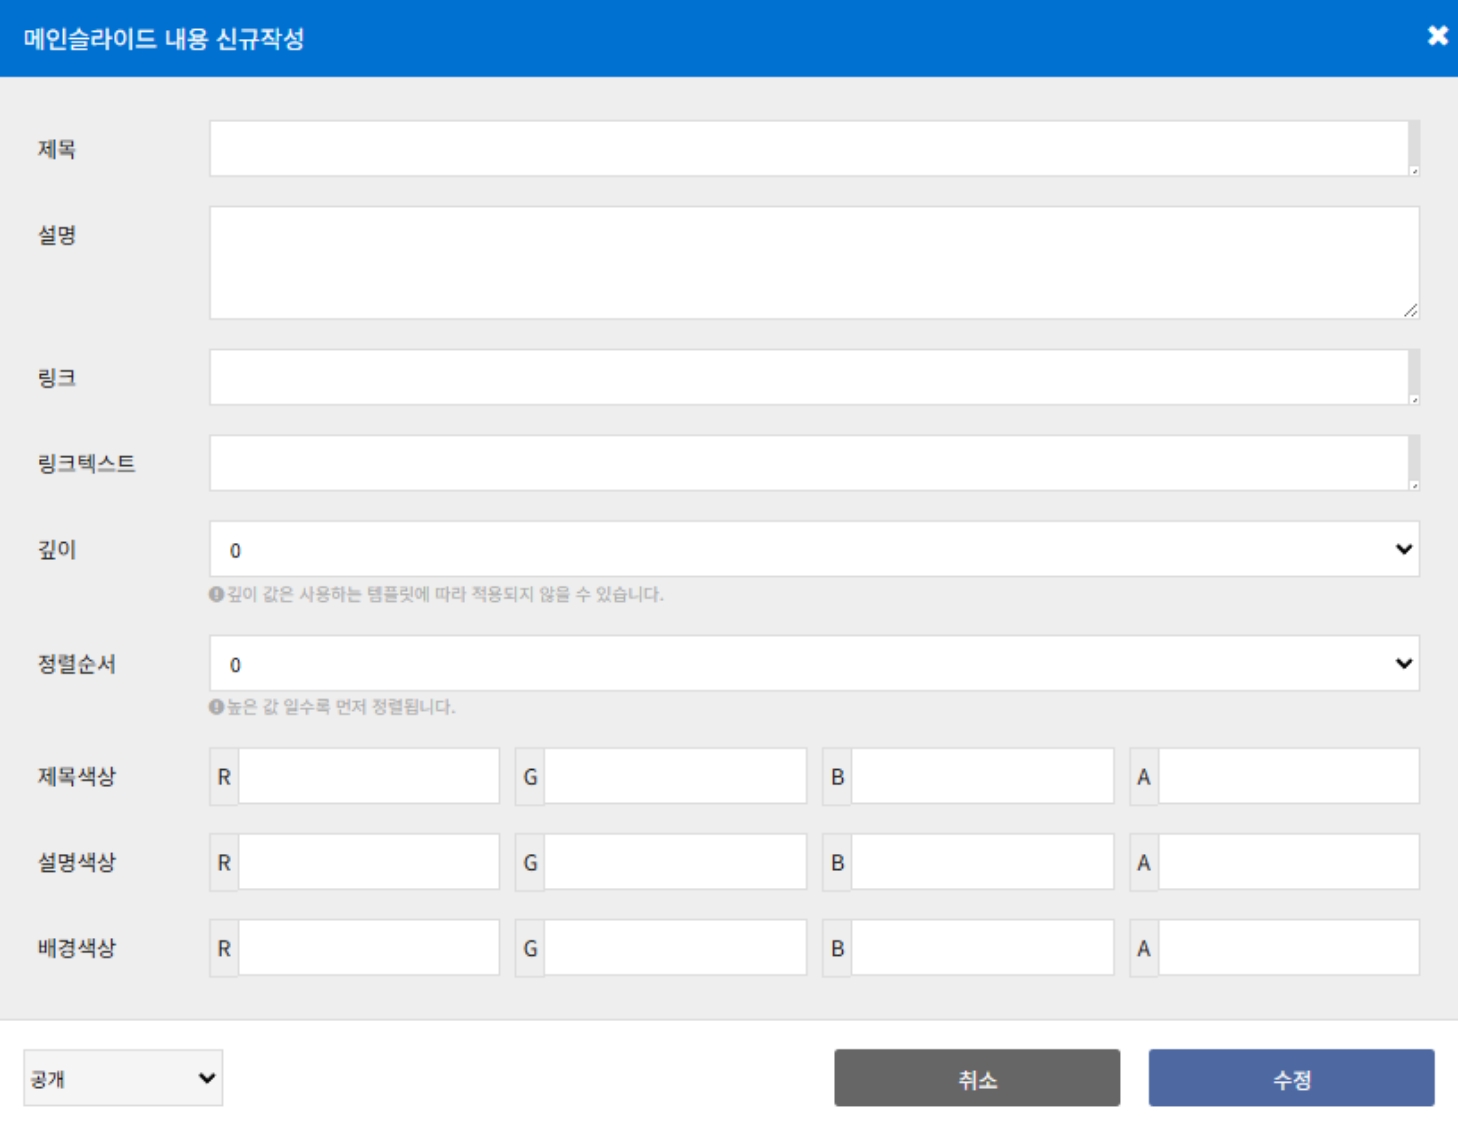Close the 메인슬라이드 내용 신규작성 dialog
This screenshot has height=1126, width=1458.
point(1437,36)
